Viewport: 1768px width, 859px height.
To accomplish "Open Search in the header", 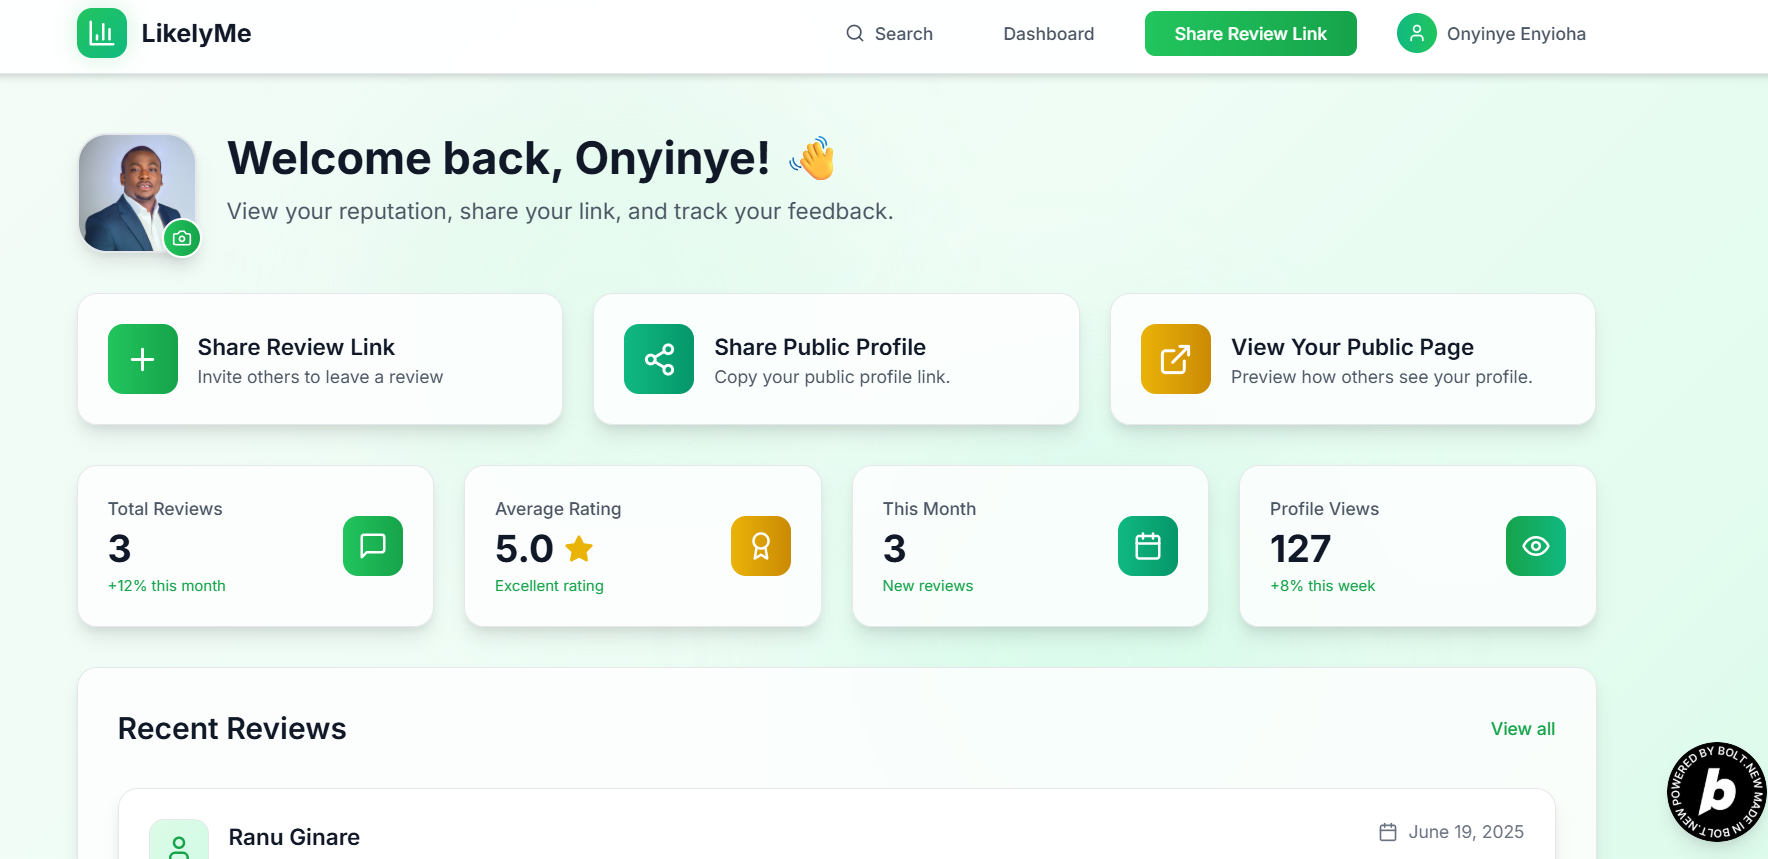I will (x=889, y=34).
